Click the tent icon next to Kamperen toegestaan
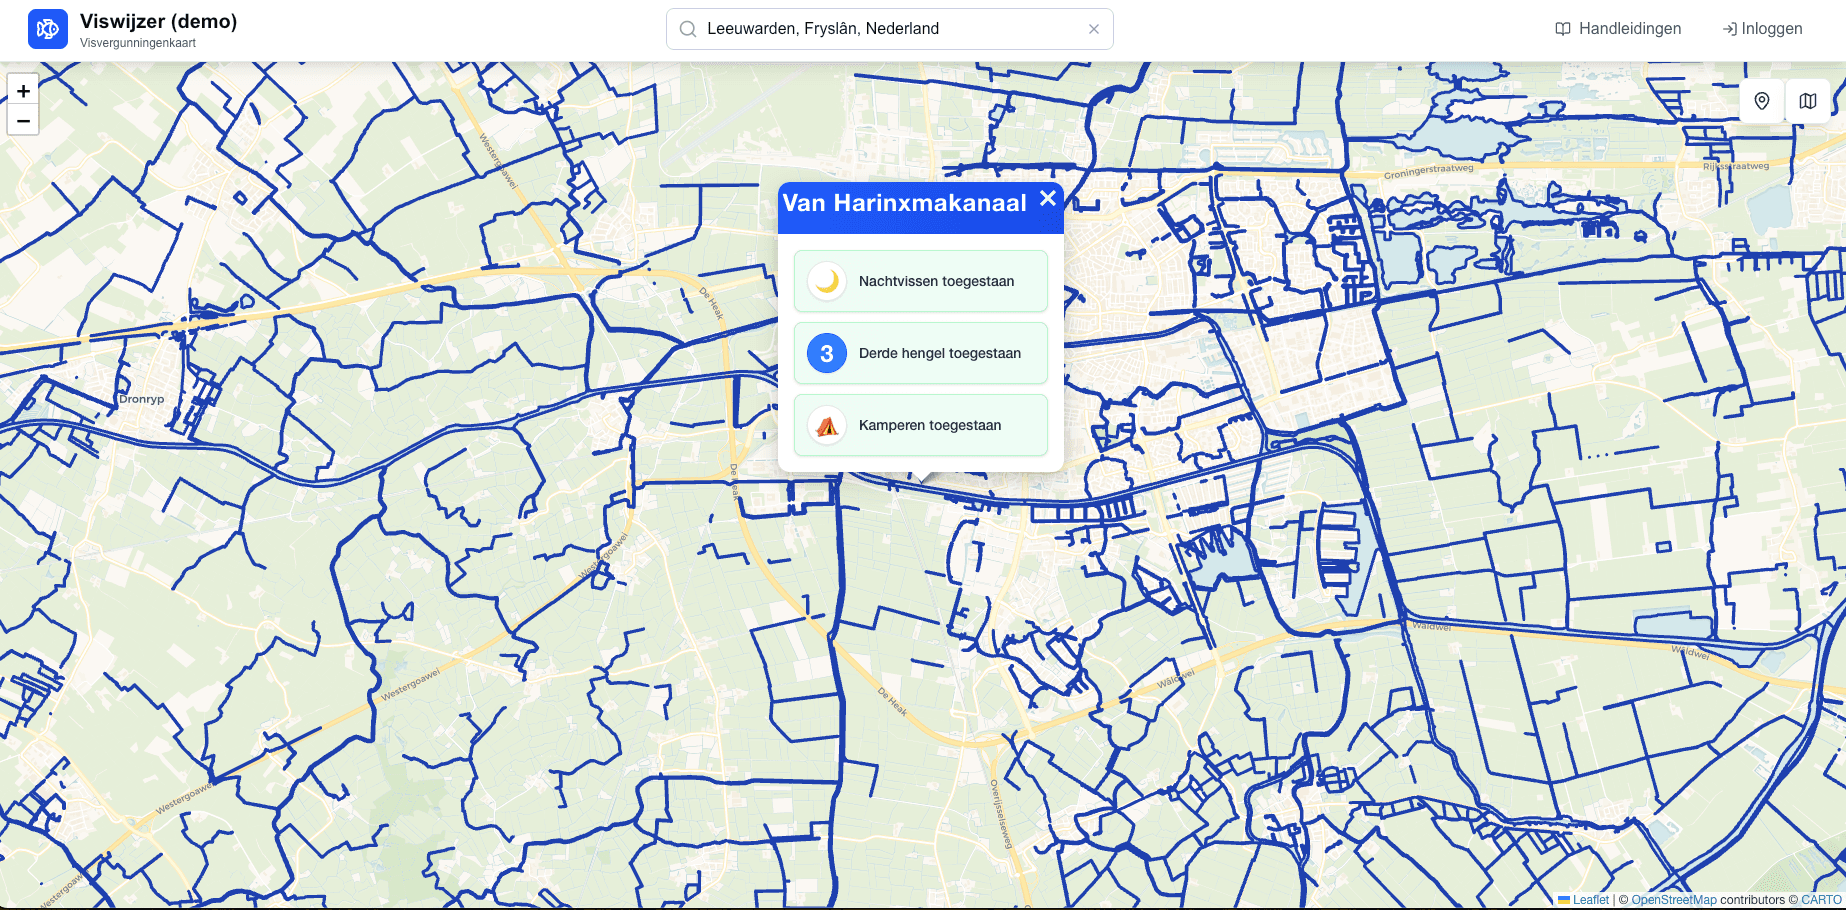The height and width of the screenshot is (910, 1846). (825, 425)
